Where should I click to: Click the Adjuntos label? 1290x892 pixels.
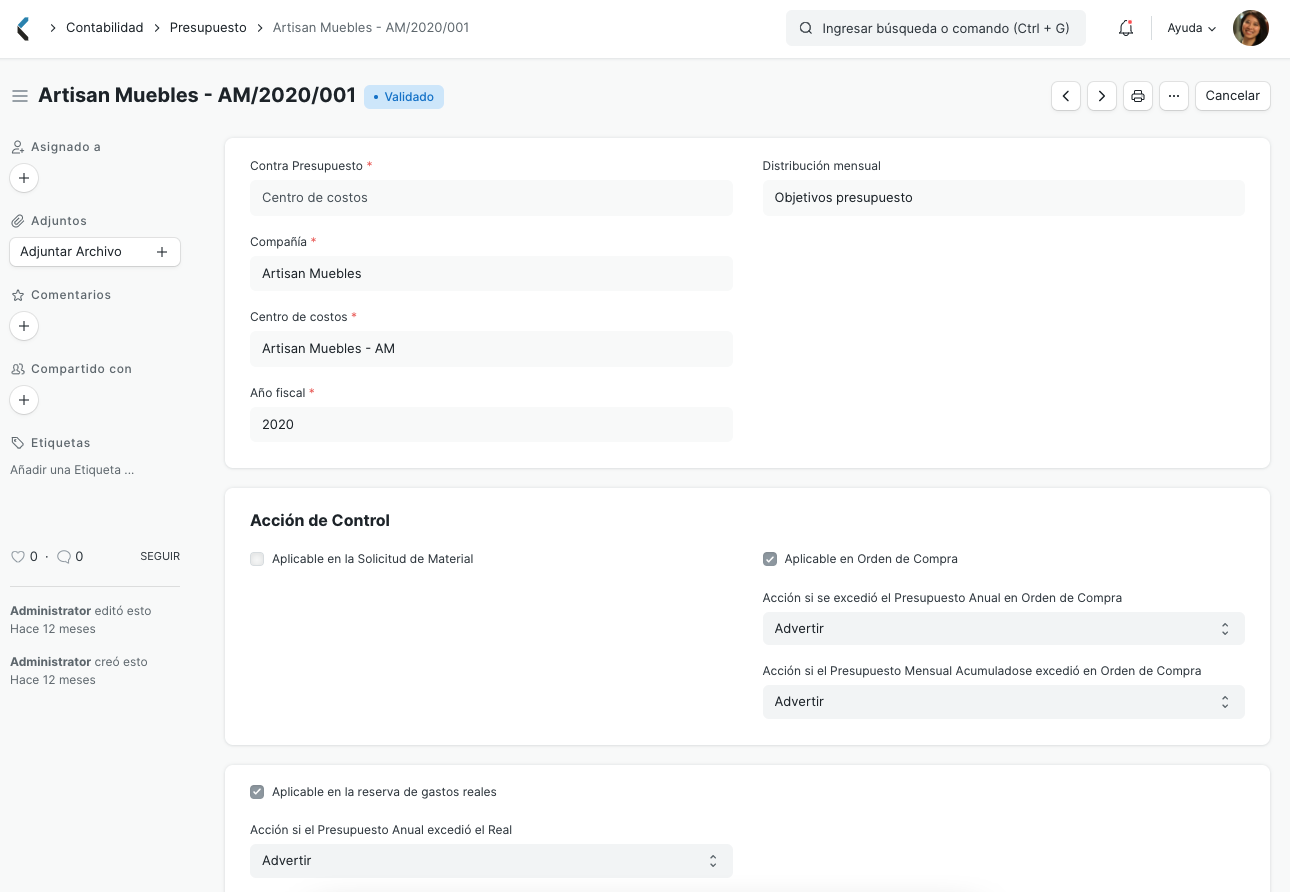click(x=59, y=221)
